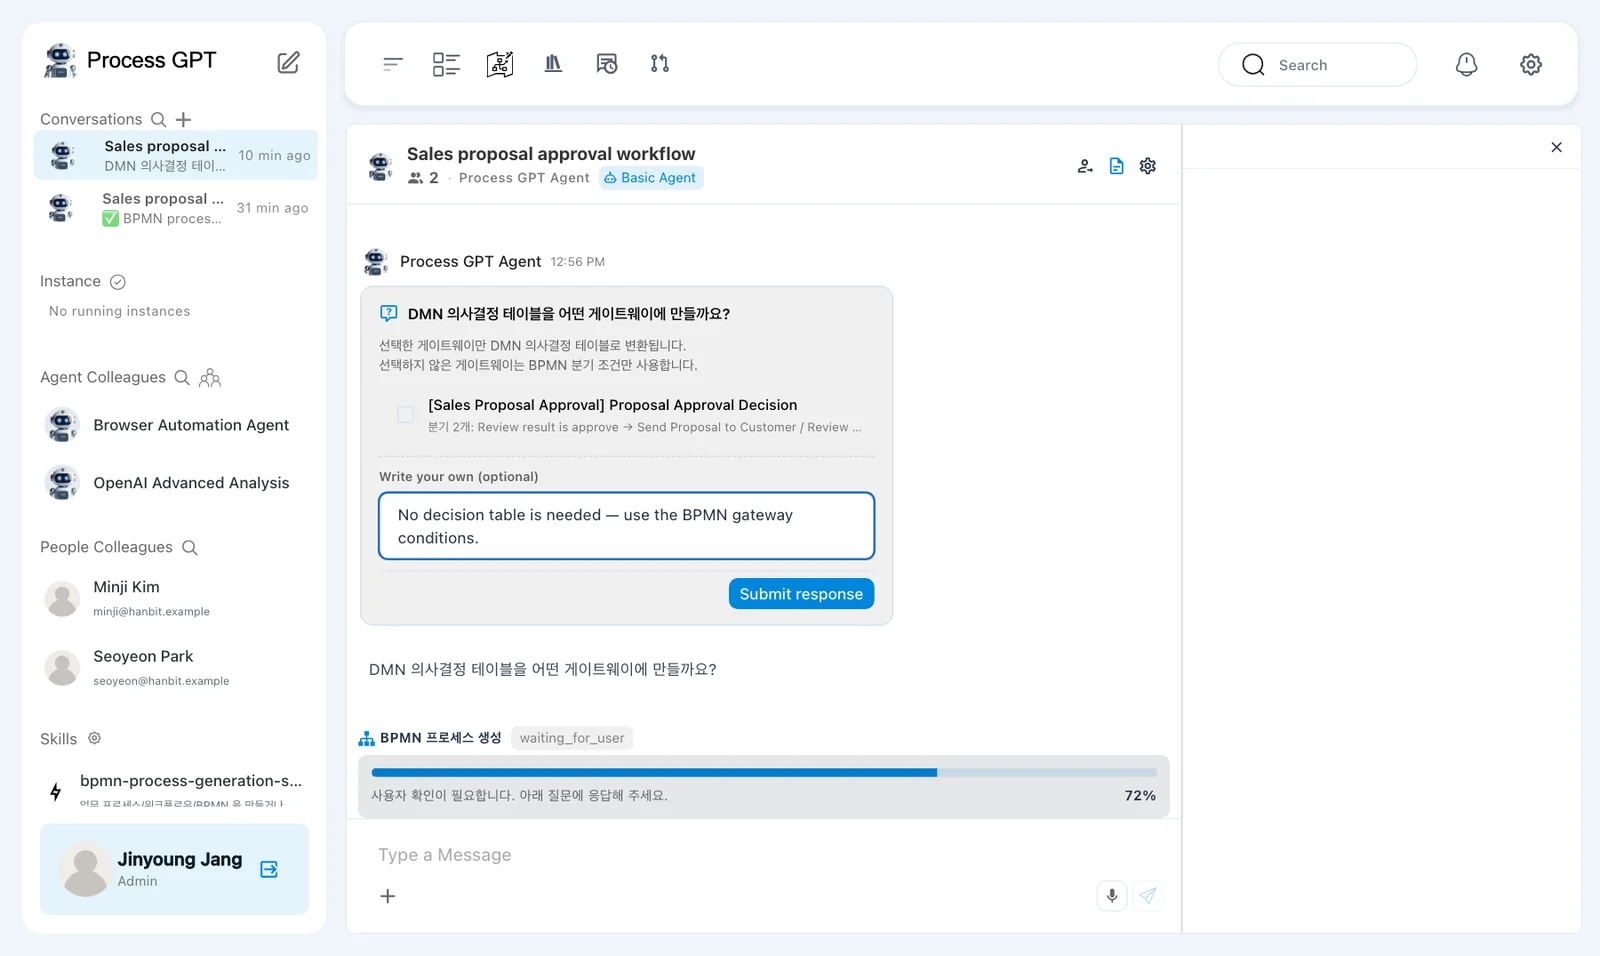
Task: Open the agent team group icon
Action: (210, 377)
